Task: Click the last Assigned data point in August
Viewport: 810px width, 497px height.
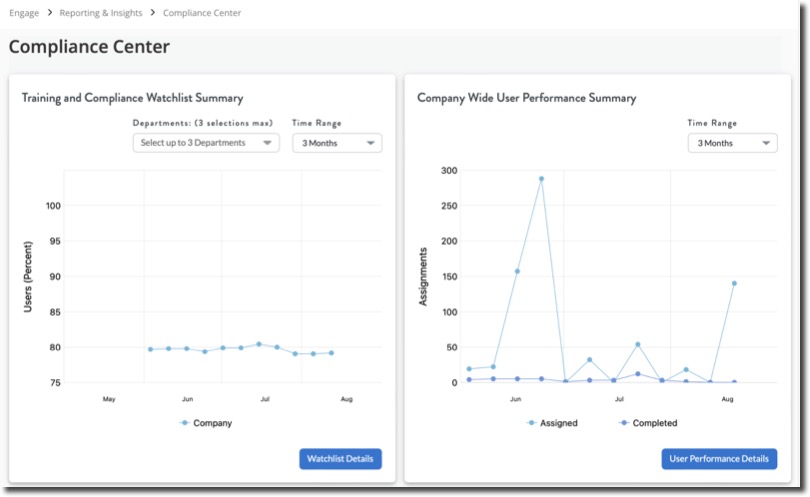Action: [x=734, y=283]
